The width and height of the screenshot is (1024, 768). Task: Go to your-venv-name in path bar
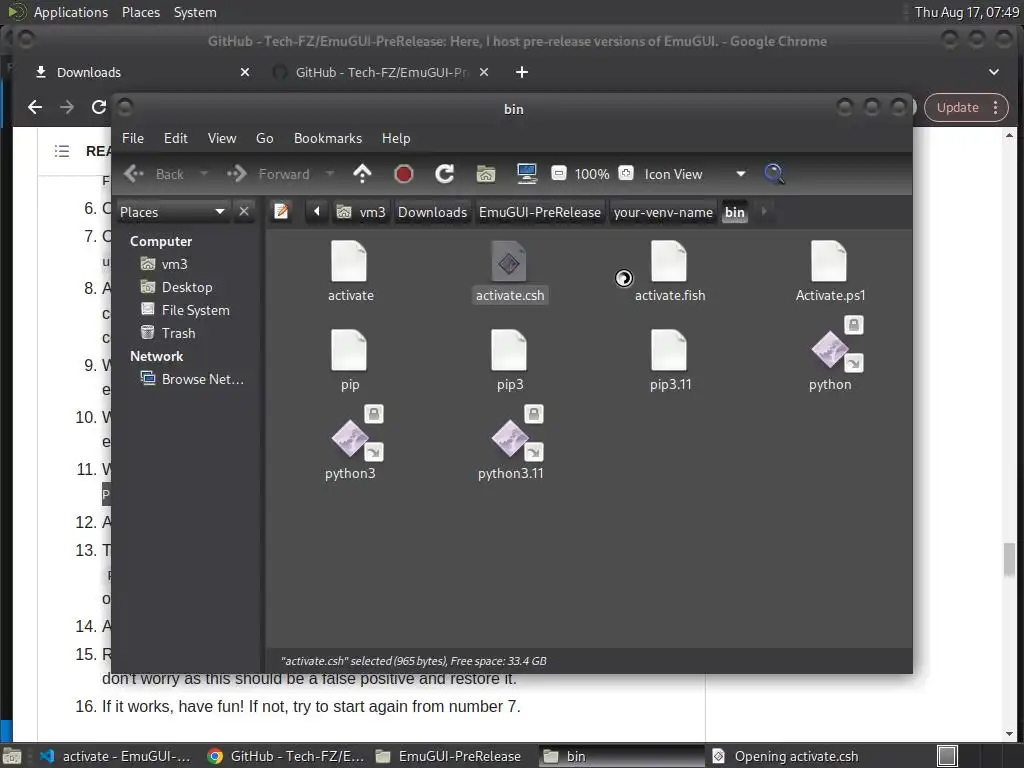point(663,212)
